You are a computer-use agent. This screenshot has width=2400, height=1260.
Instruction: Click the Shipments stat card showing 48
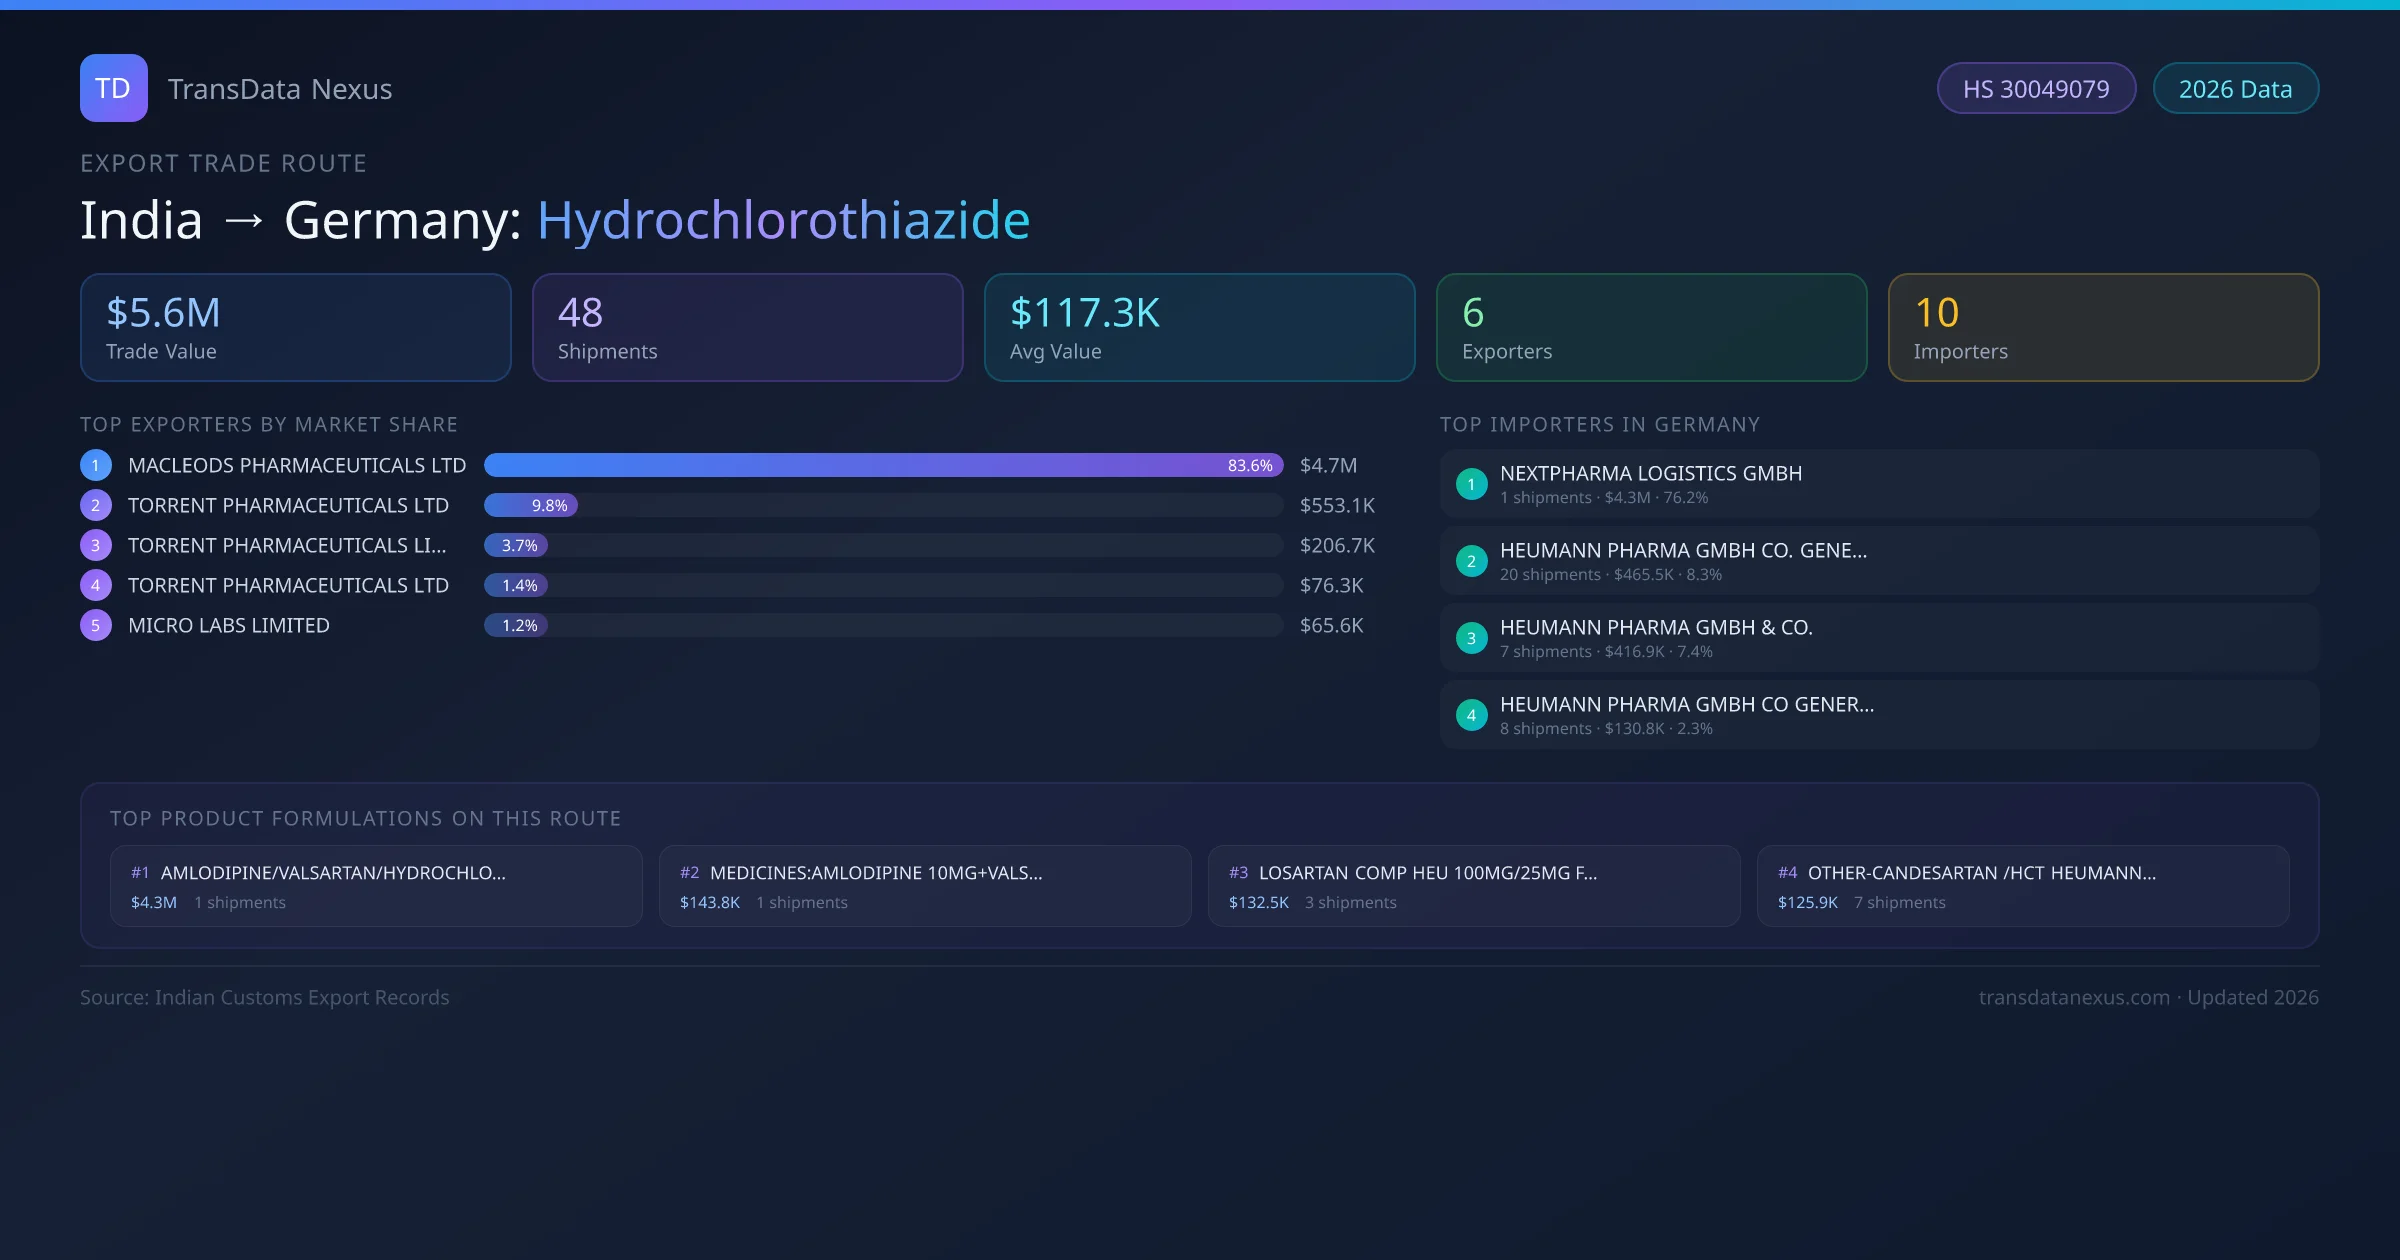(747, 327)
